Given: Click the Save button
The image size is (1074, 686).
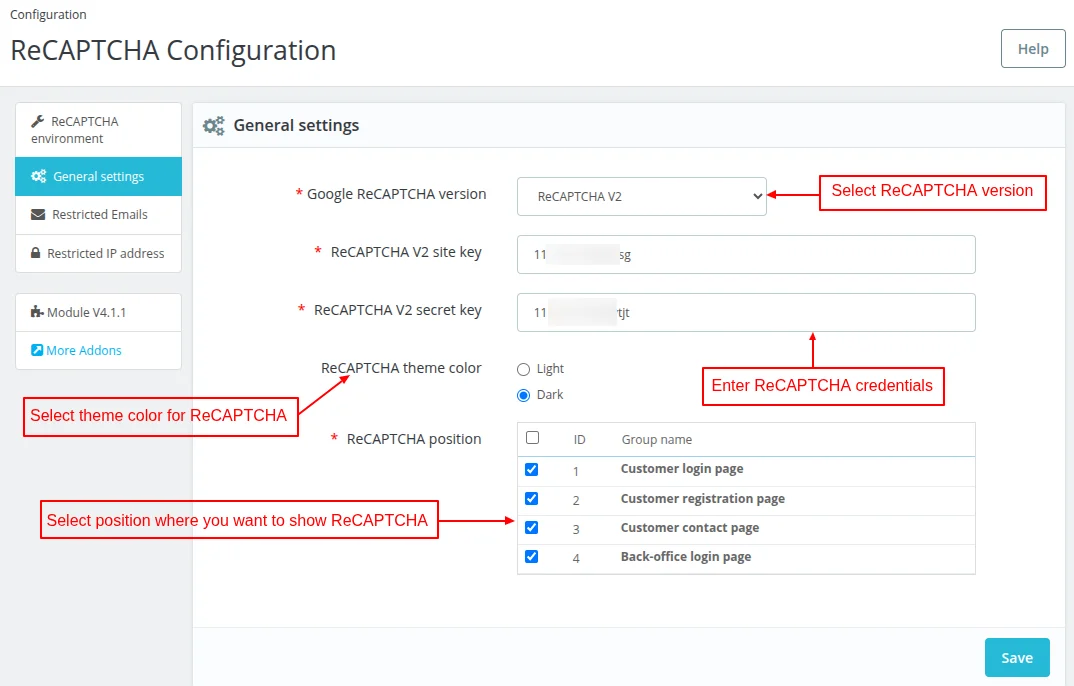Looking at the screenshot, I should click(1017, 658).
